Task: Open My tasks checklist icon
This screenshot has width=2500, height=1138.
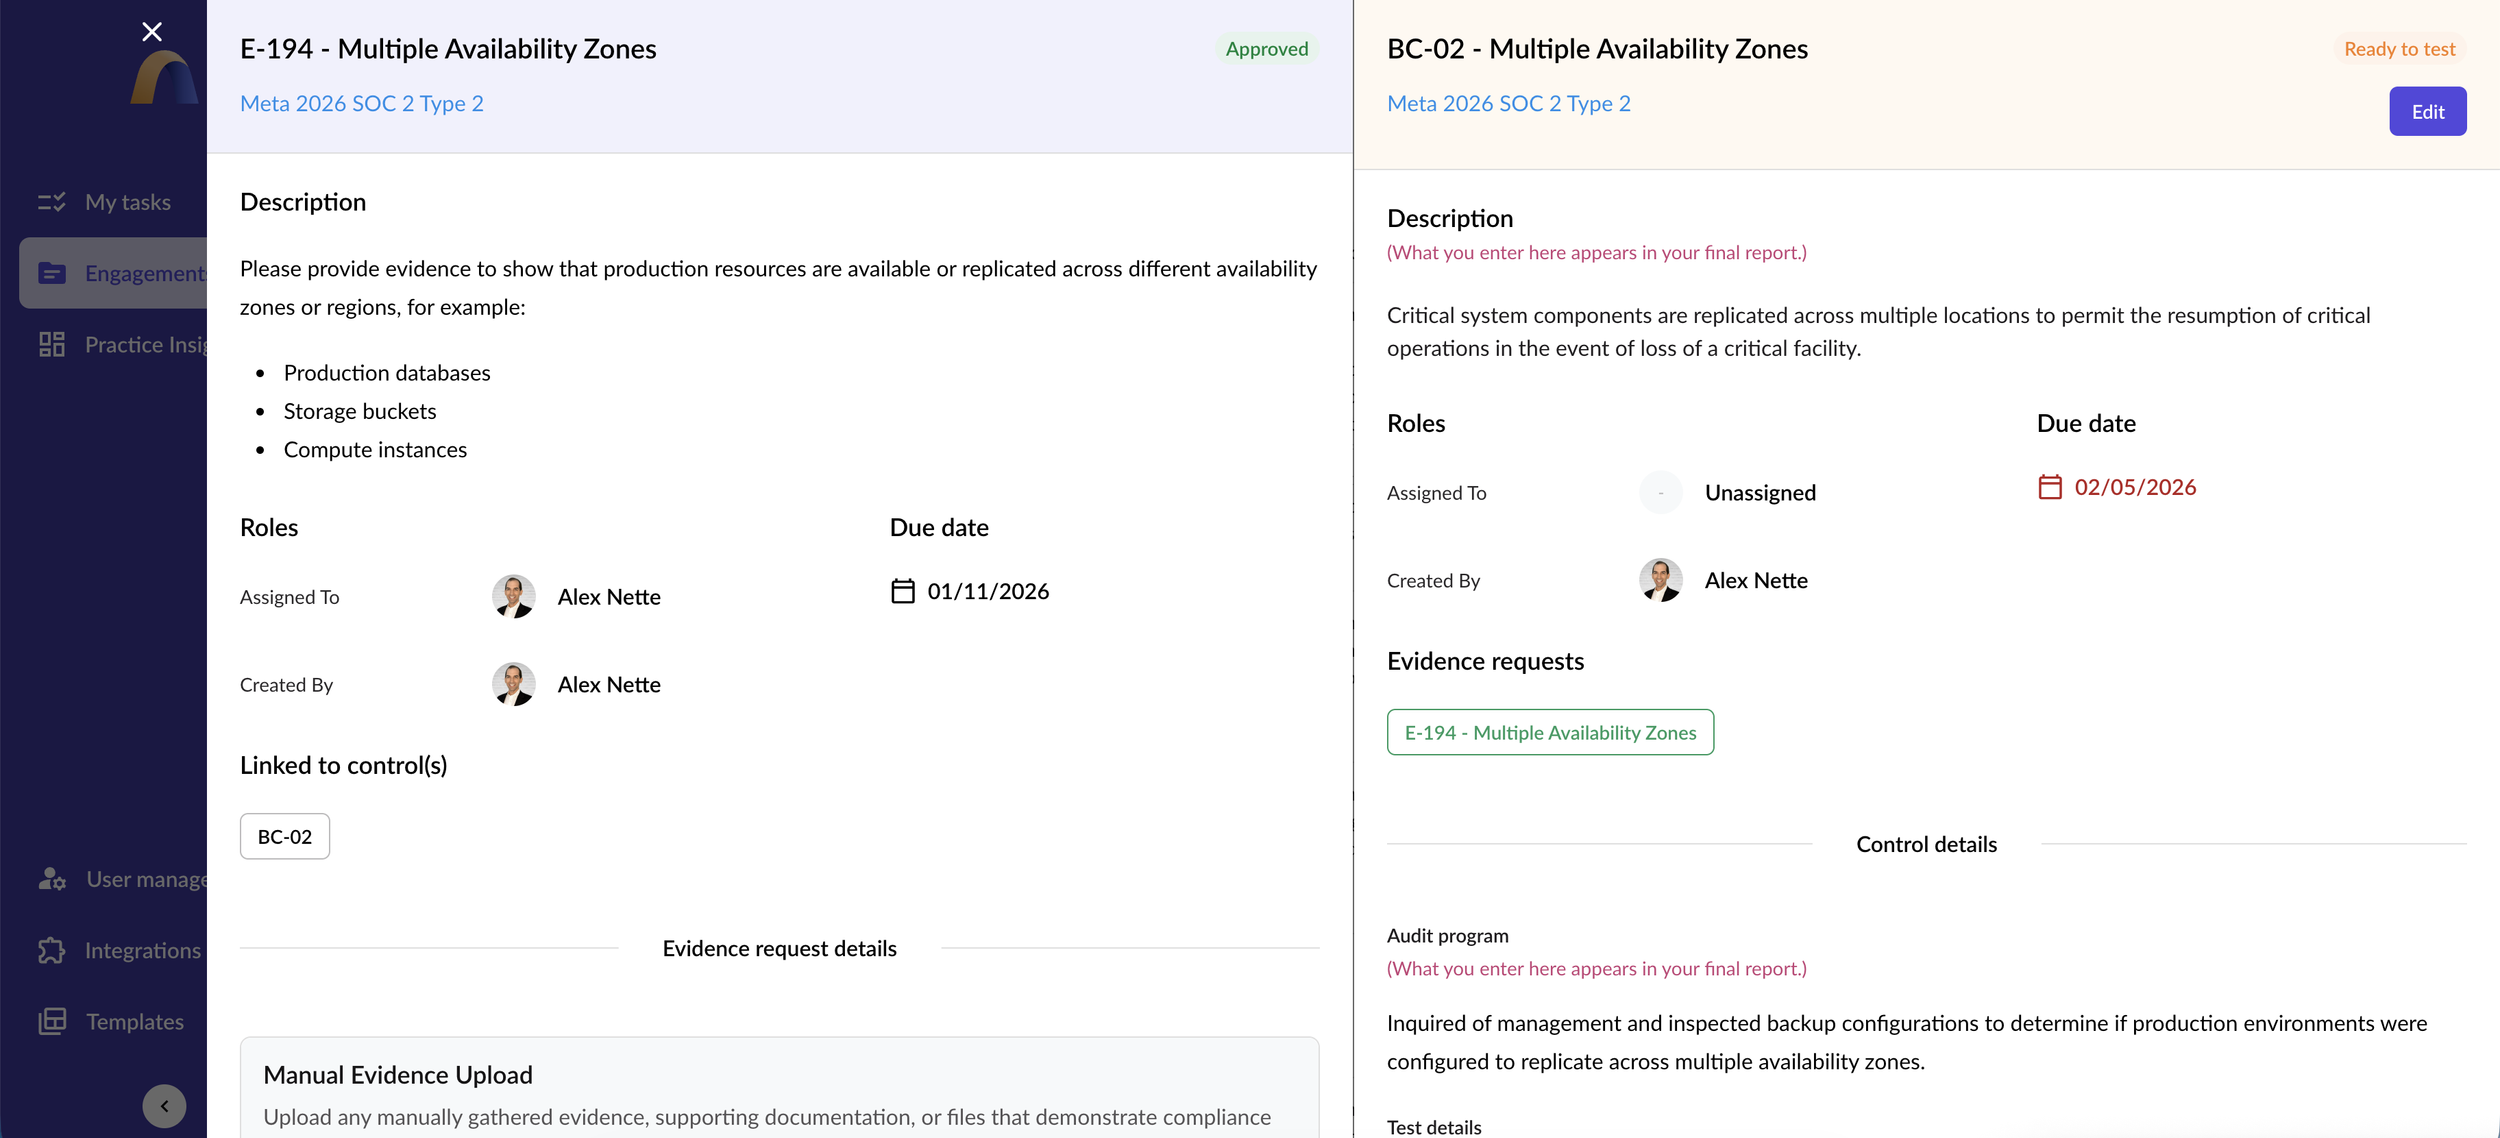Action: [x=52, y=202]
